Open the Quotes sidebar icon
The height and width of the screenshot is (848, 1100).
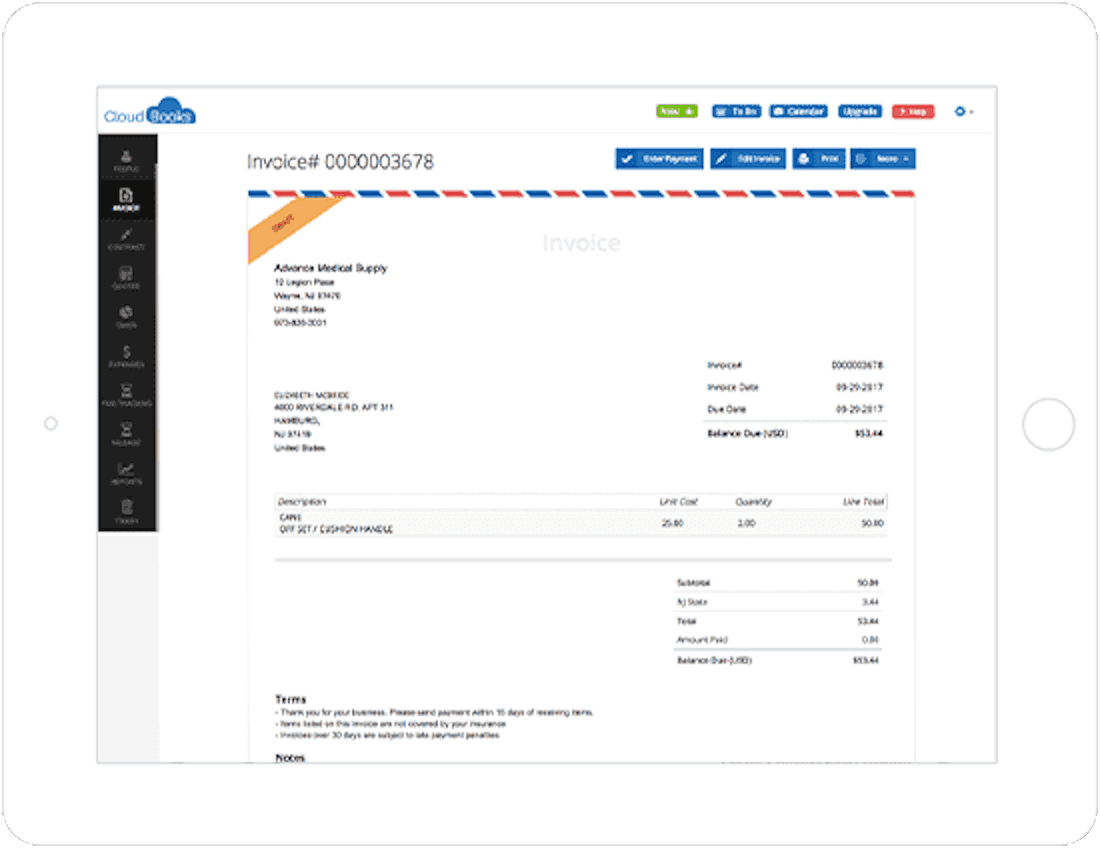pyautogui.click(x=127, y=277)
